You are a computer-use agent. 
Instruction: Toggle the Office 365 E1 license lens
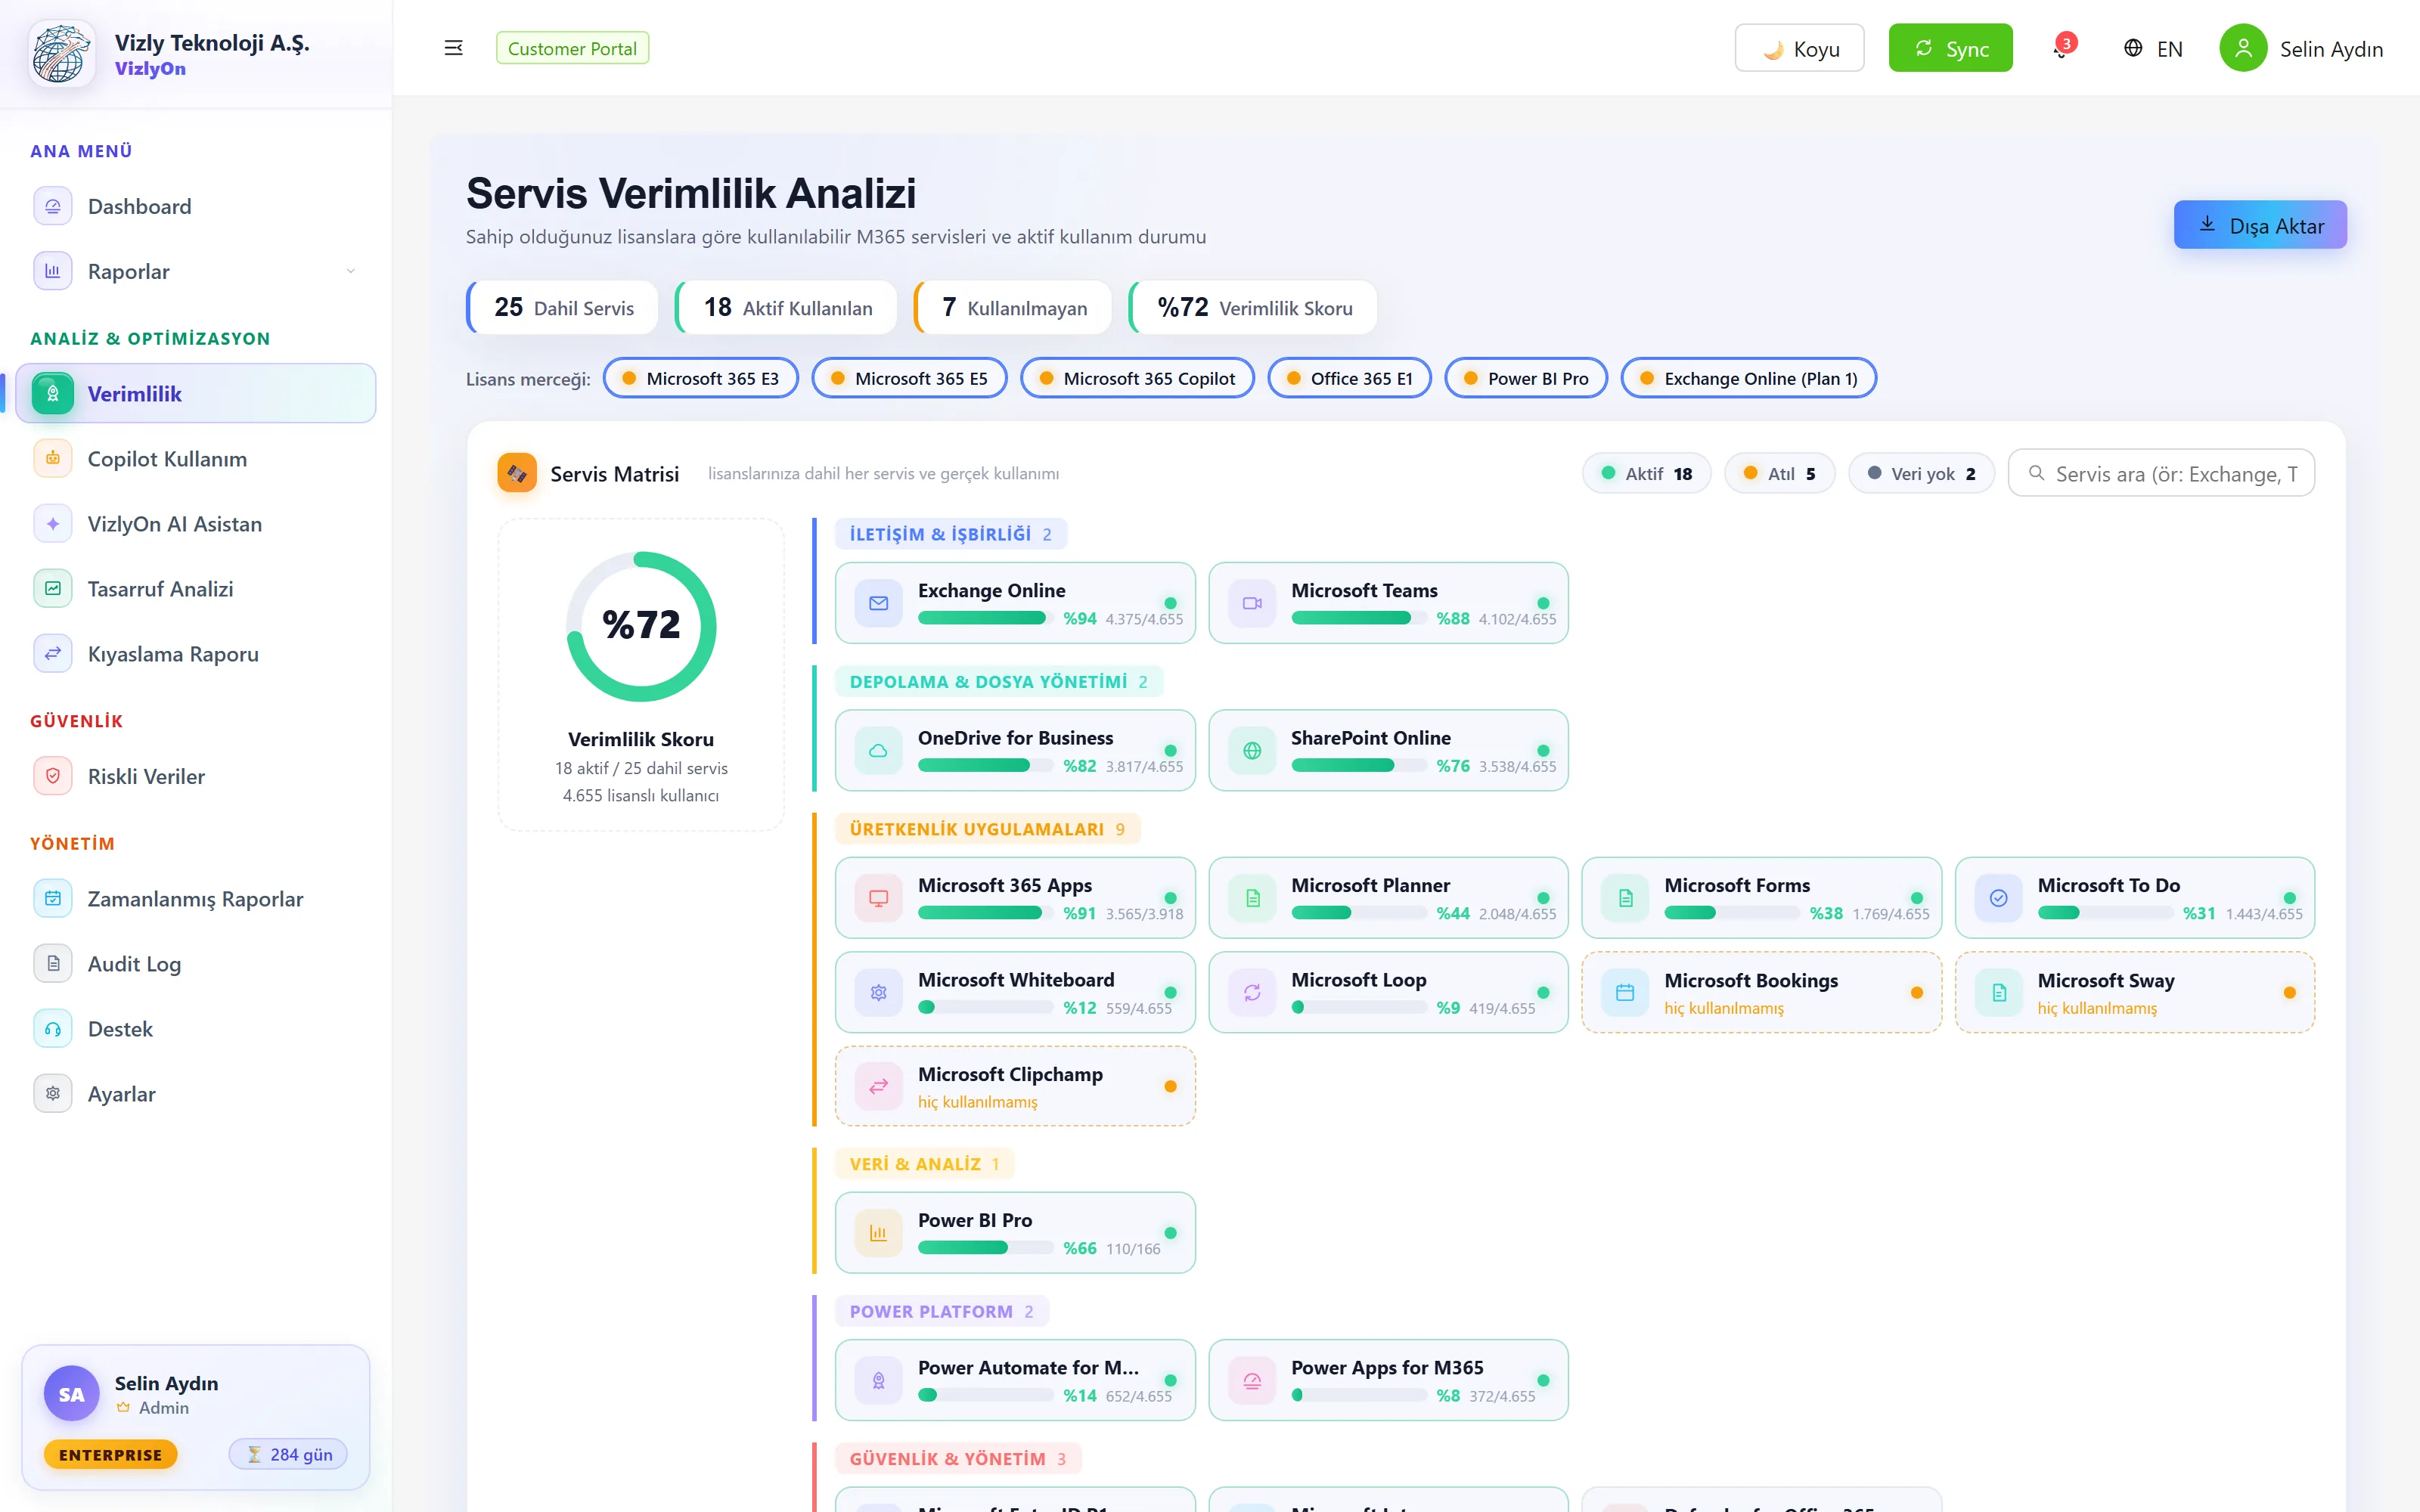tap(1349, 378)
